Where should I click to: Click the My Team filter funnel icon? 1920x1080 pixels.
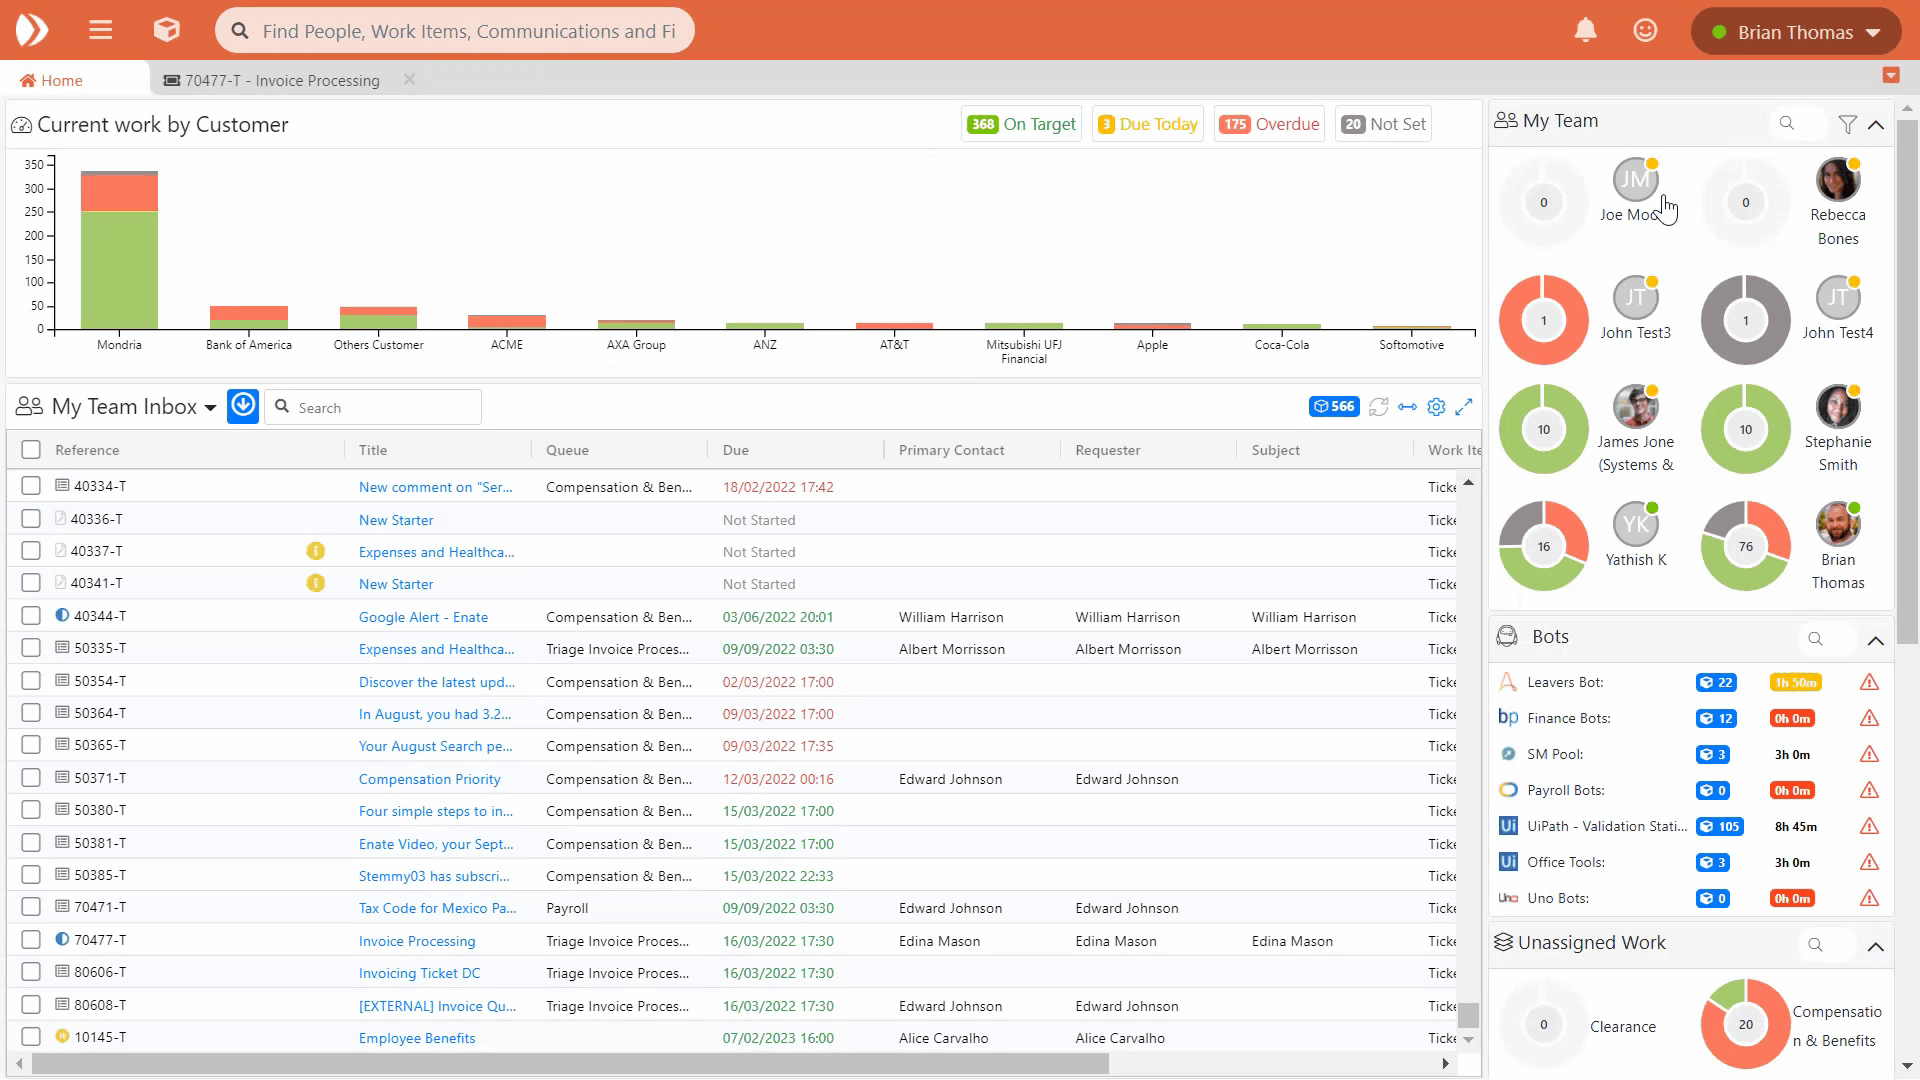(x=1847, y=124)
